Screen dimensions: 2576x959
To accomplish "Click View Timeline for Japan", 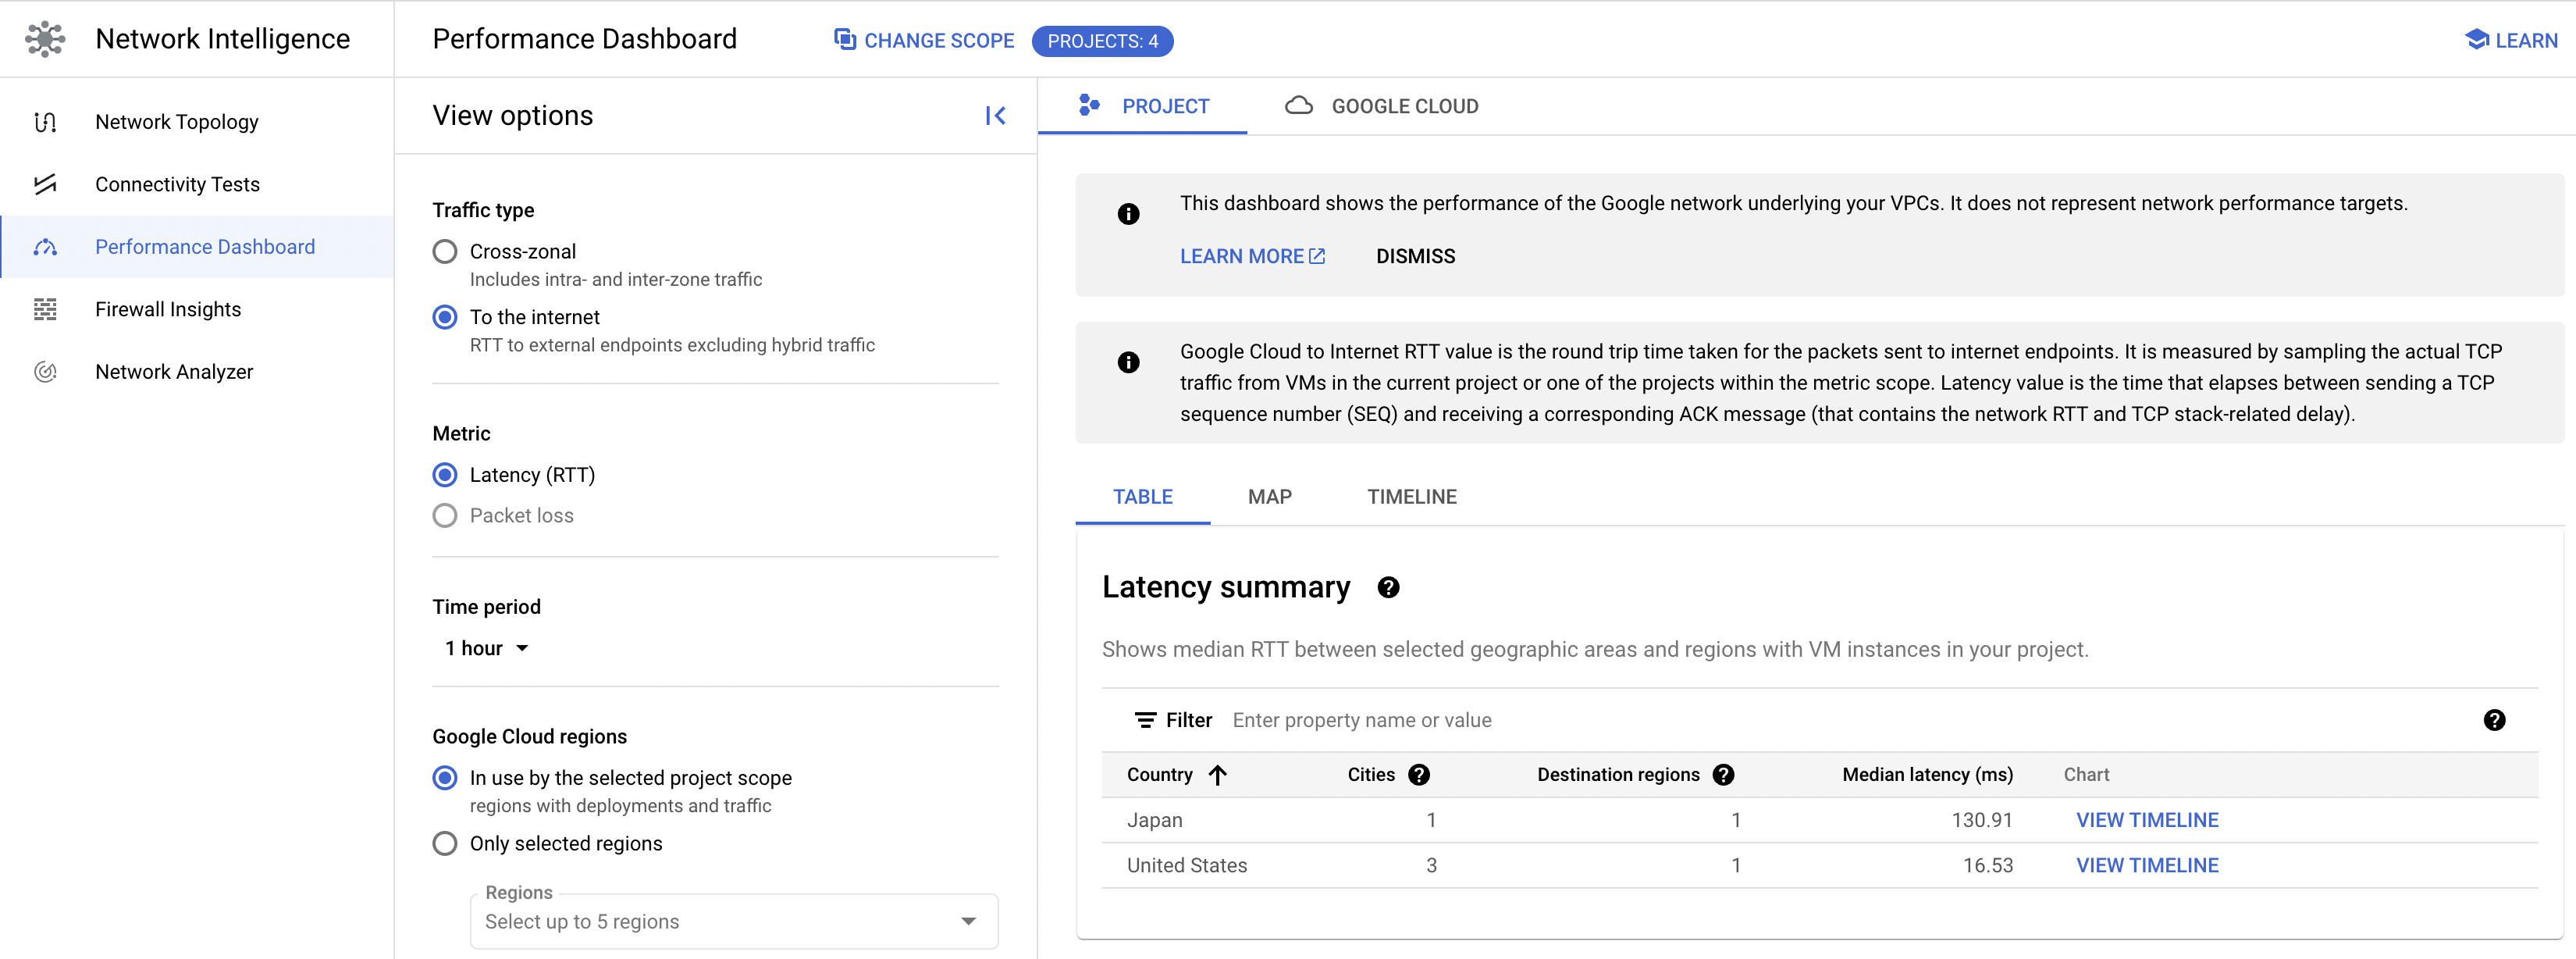I will [x=2146, y=820].
